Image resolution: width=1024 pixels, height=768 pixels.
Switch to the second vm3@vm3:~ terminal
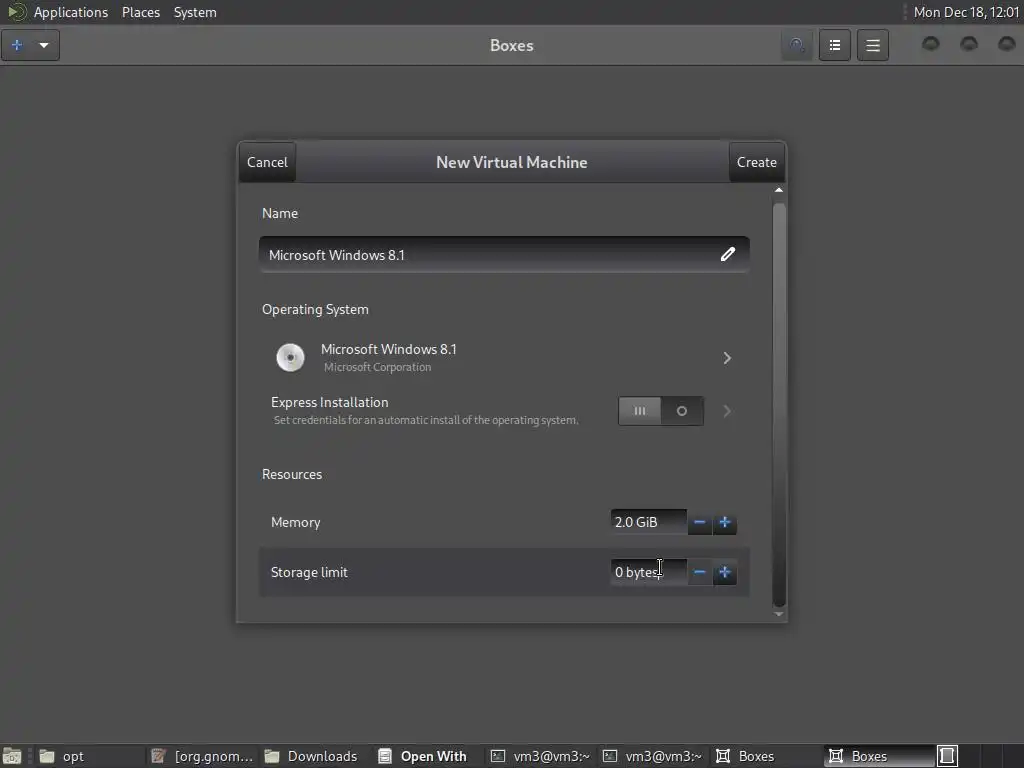pyautogui.click(x=652, y=756)
